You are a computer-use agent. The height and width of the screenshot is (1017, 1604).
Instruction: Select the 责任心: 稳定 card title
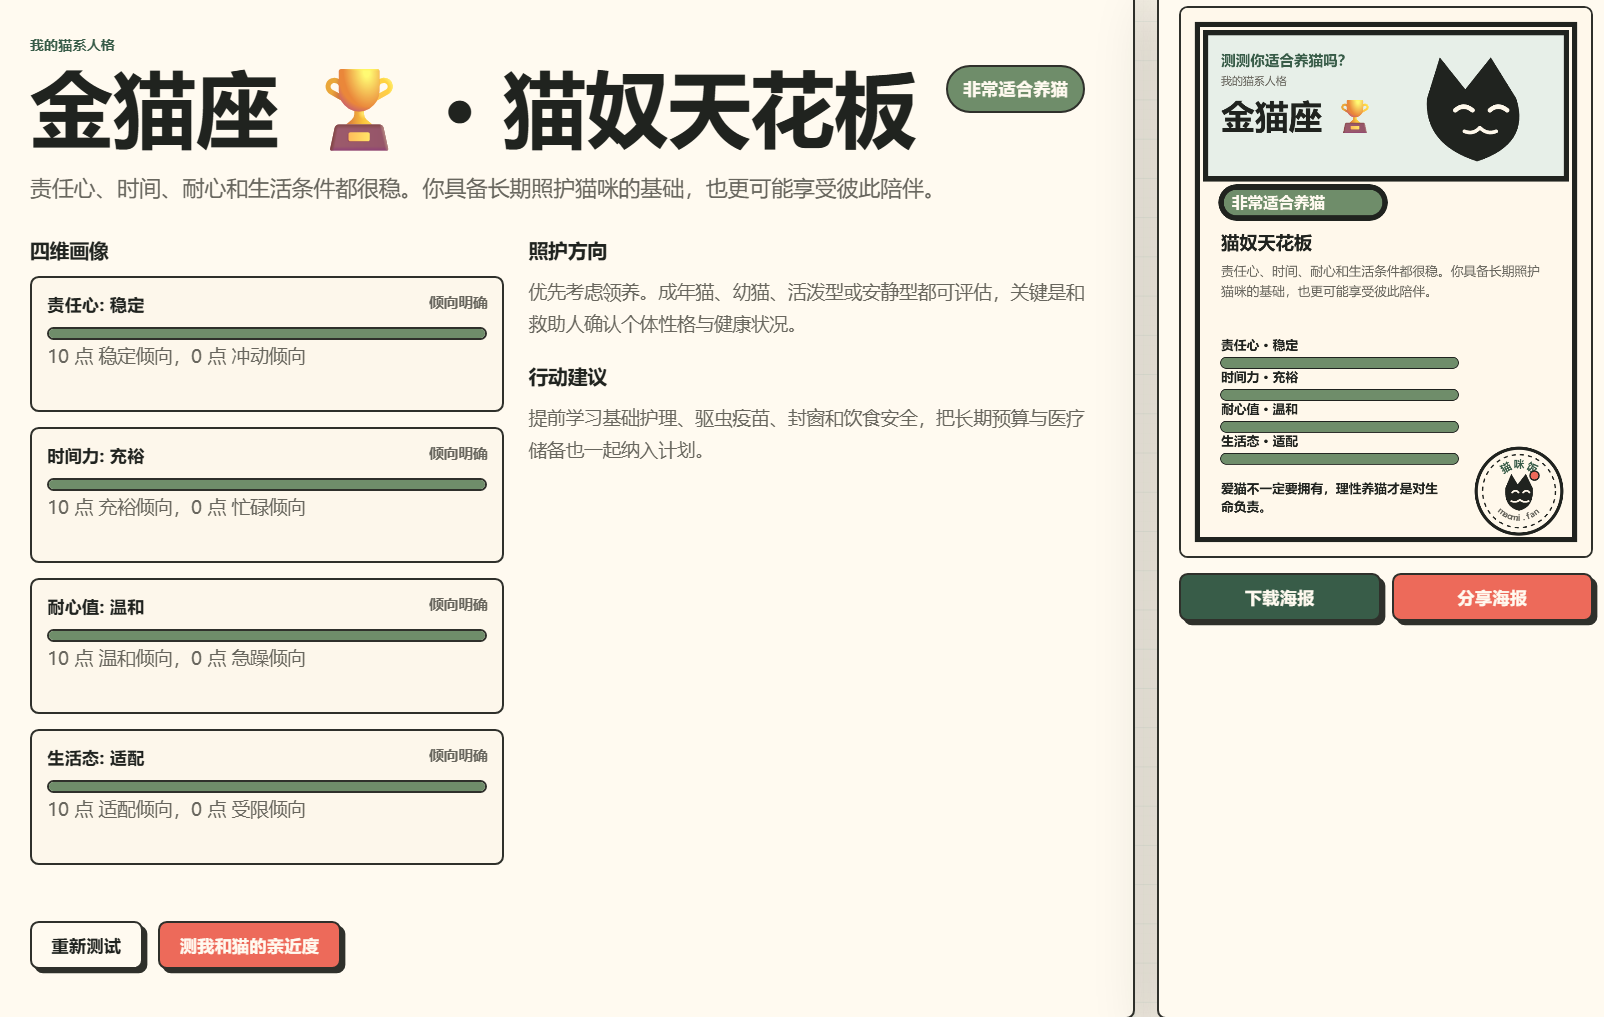tap(96, 306)
